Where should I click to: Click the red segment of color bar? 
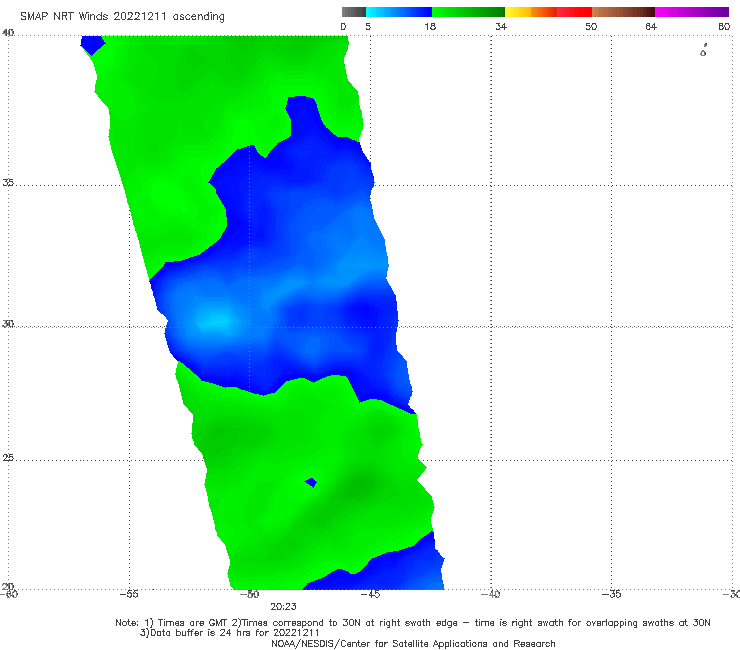(x=575, y=12)
